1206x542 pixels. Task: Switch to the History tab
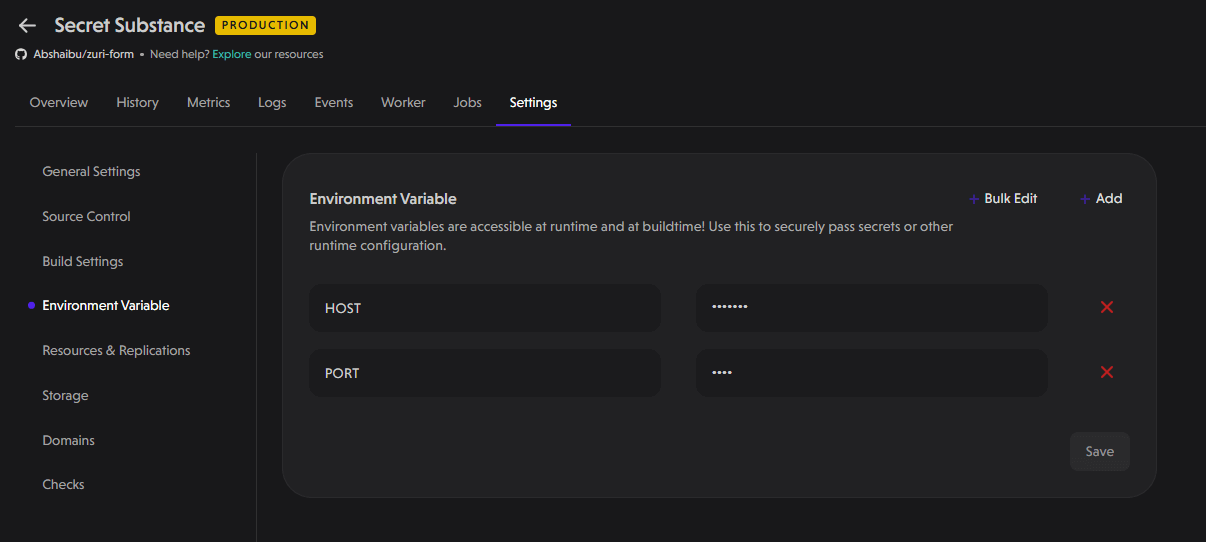[x=137, y=102]
